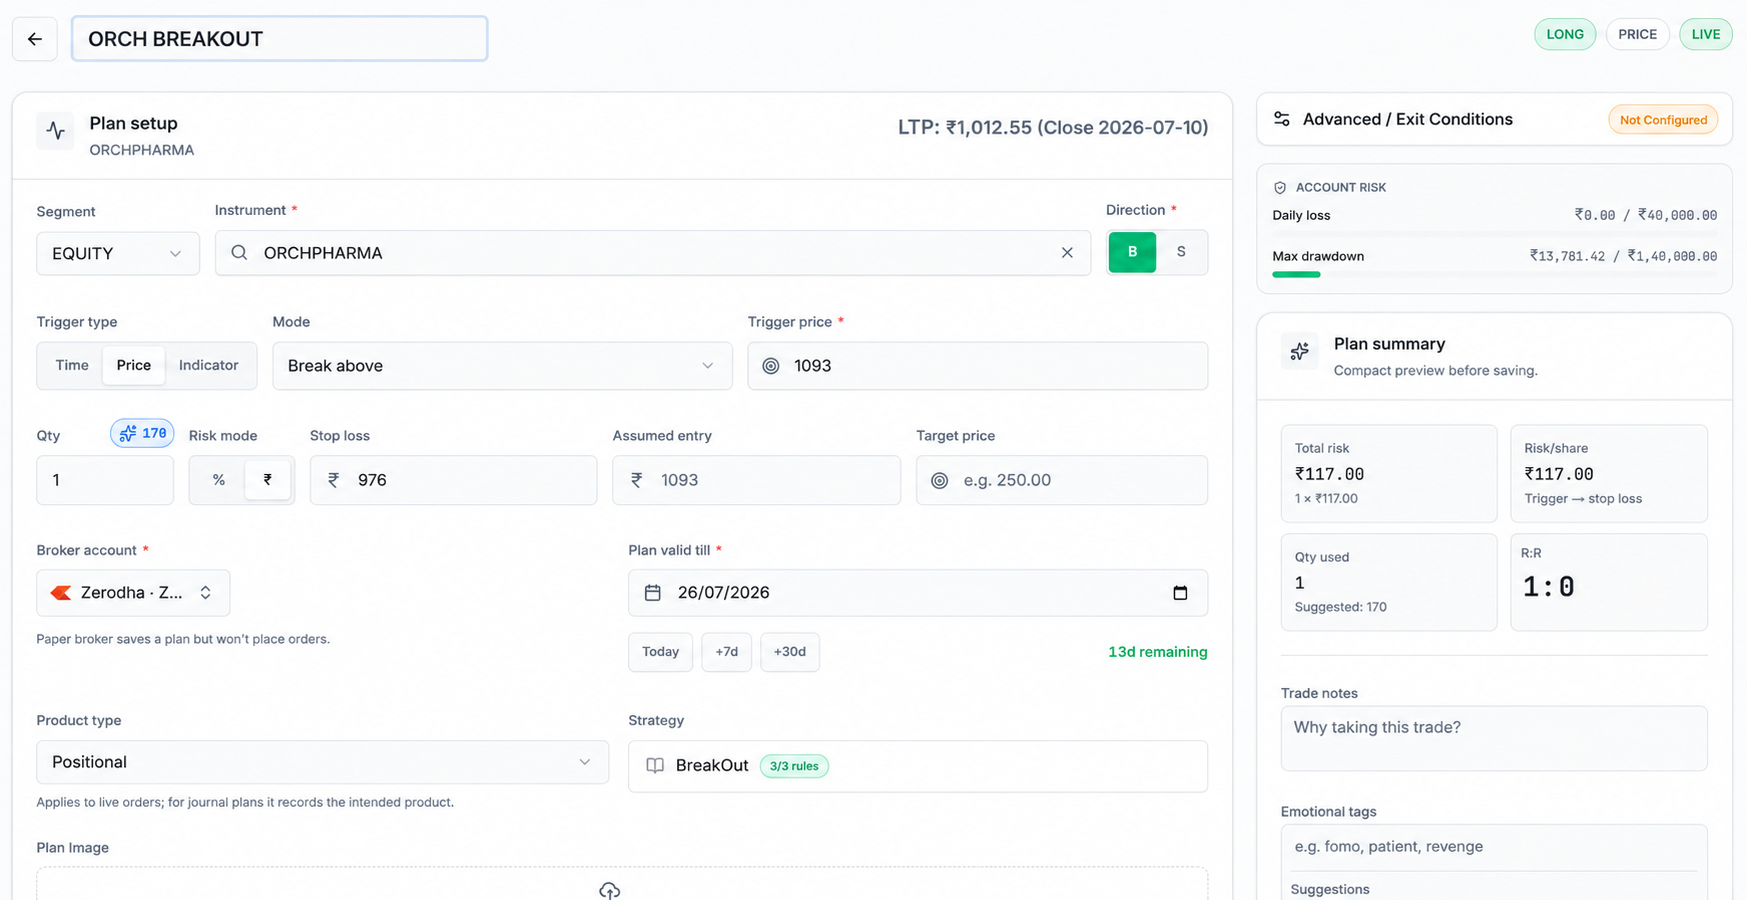Screen dimensions: 1747x900
Task: Open the Zerodha broker account selector
Action: (x=133, y=593)
